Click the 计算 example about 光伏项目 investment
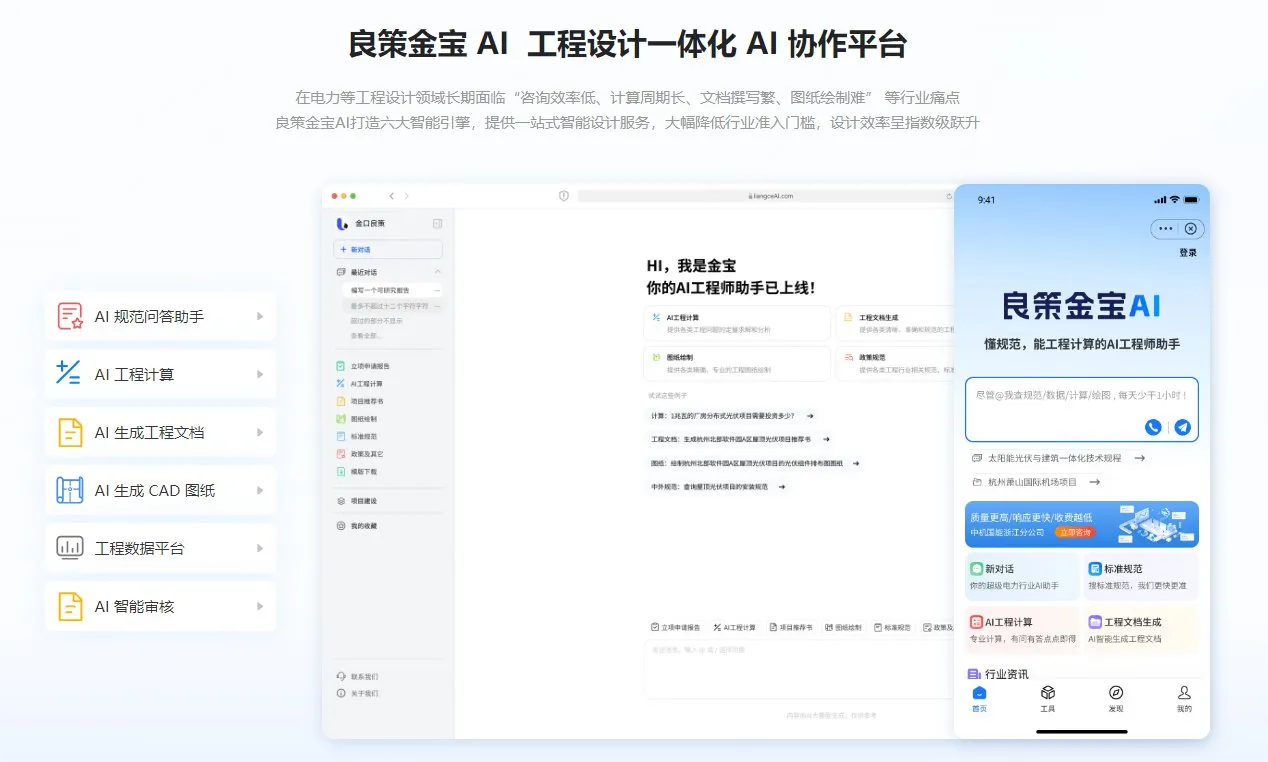The image size is (1268, 762). (732, 415)
